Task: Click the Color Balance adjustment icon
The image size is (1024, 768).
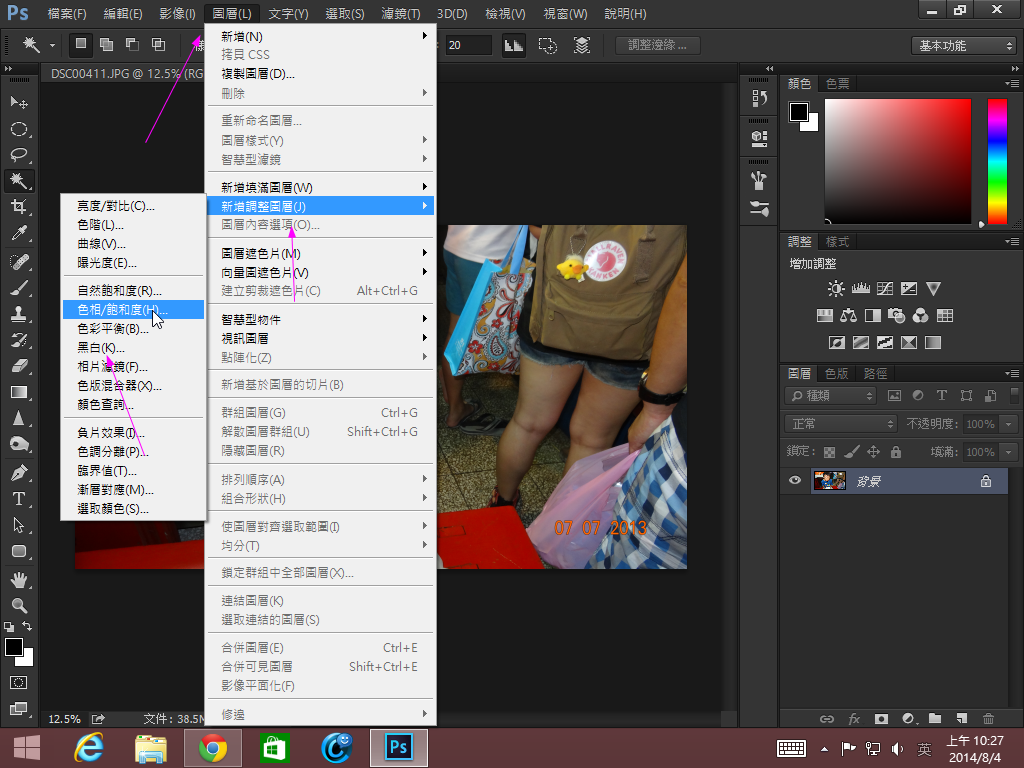Action: click(x=848, y=316)
